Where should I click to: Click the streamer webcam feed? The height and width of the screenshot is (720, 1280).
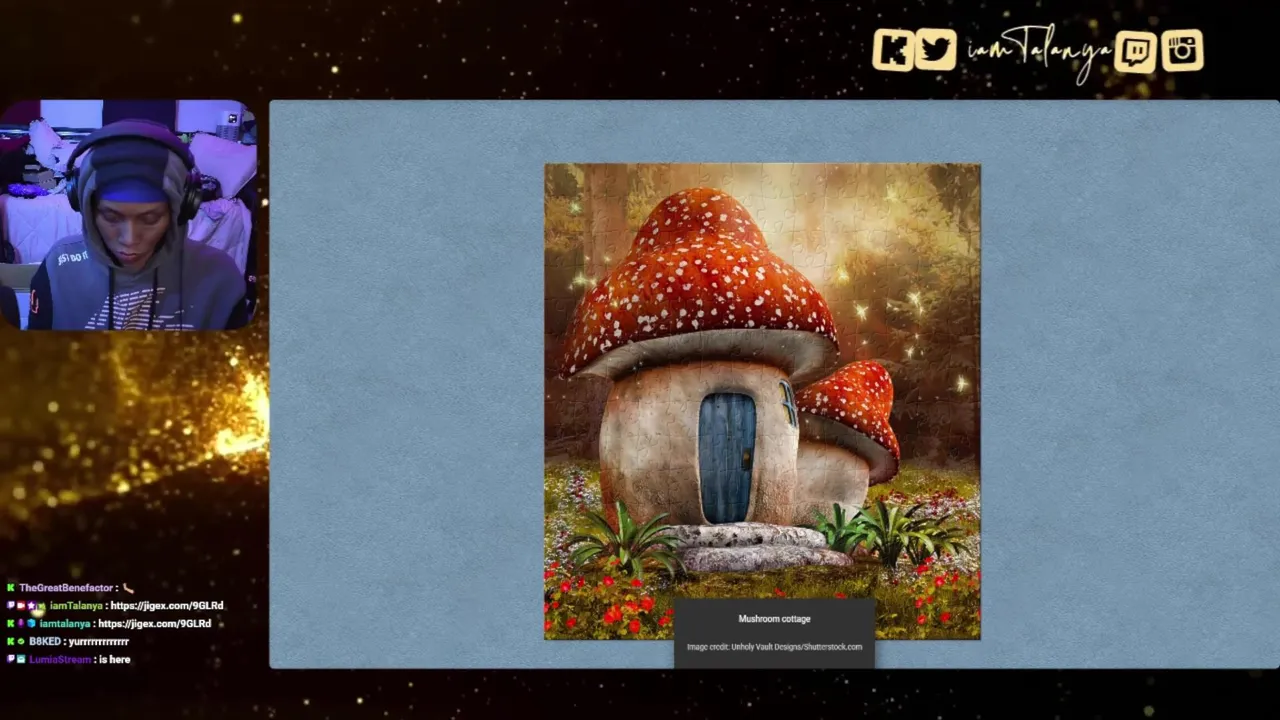point(128,214)
